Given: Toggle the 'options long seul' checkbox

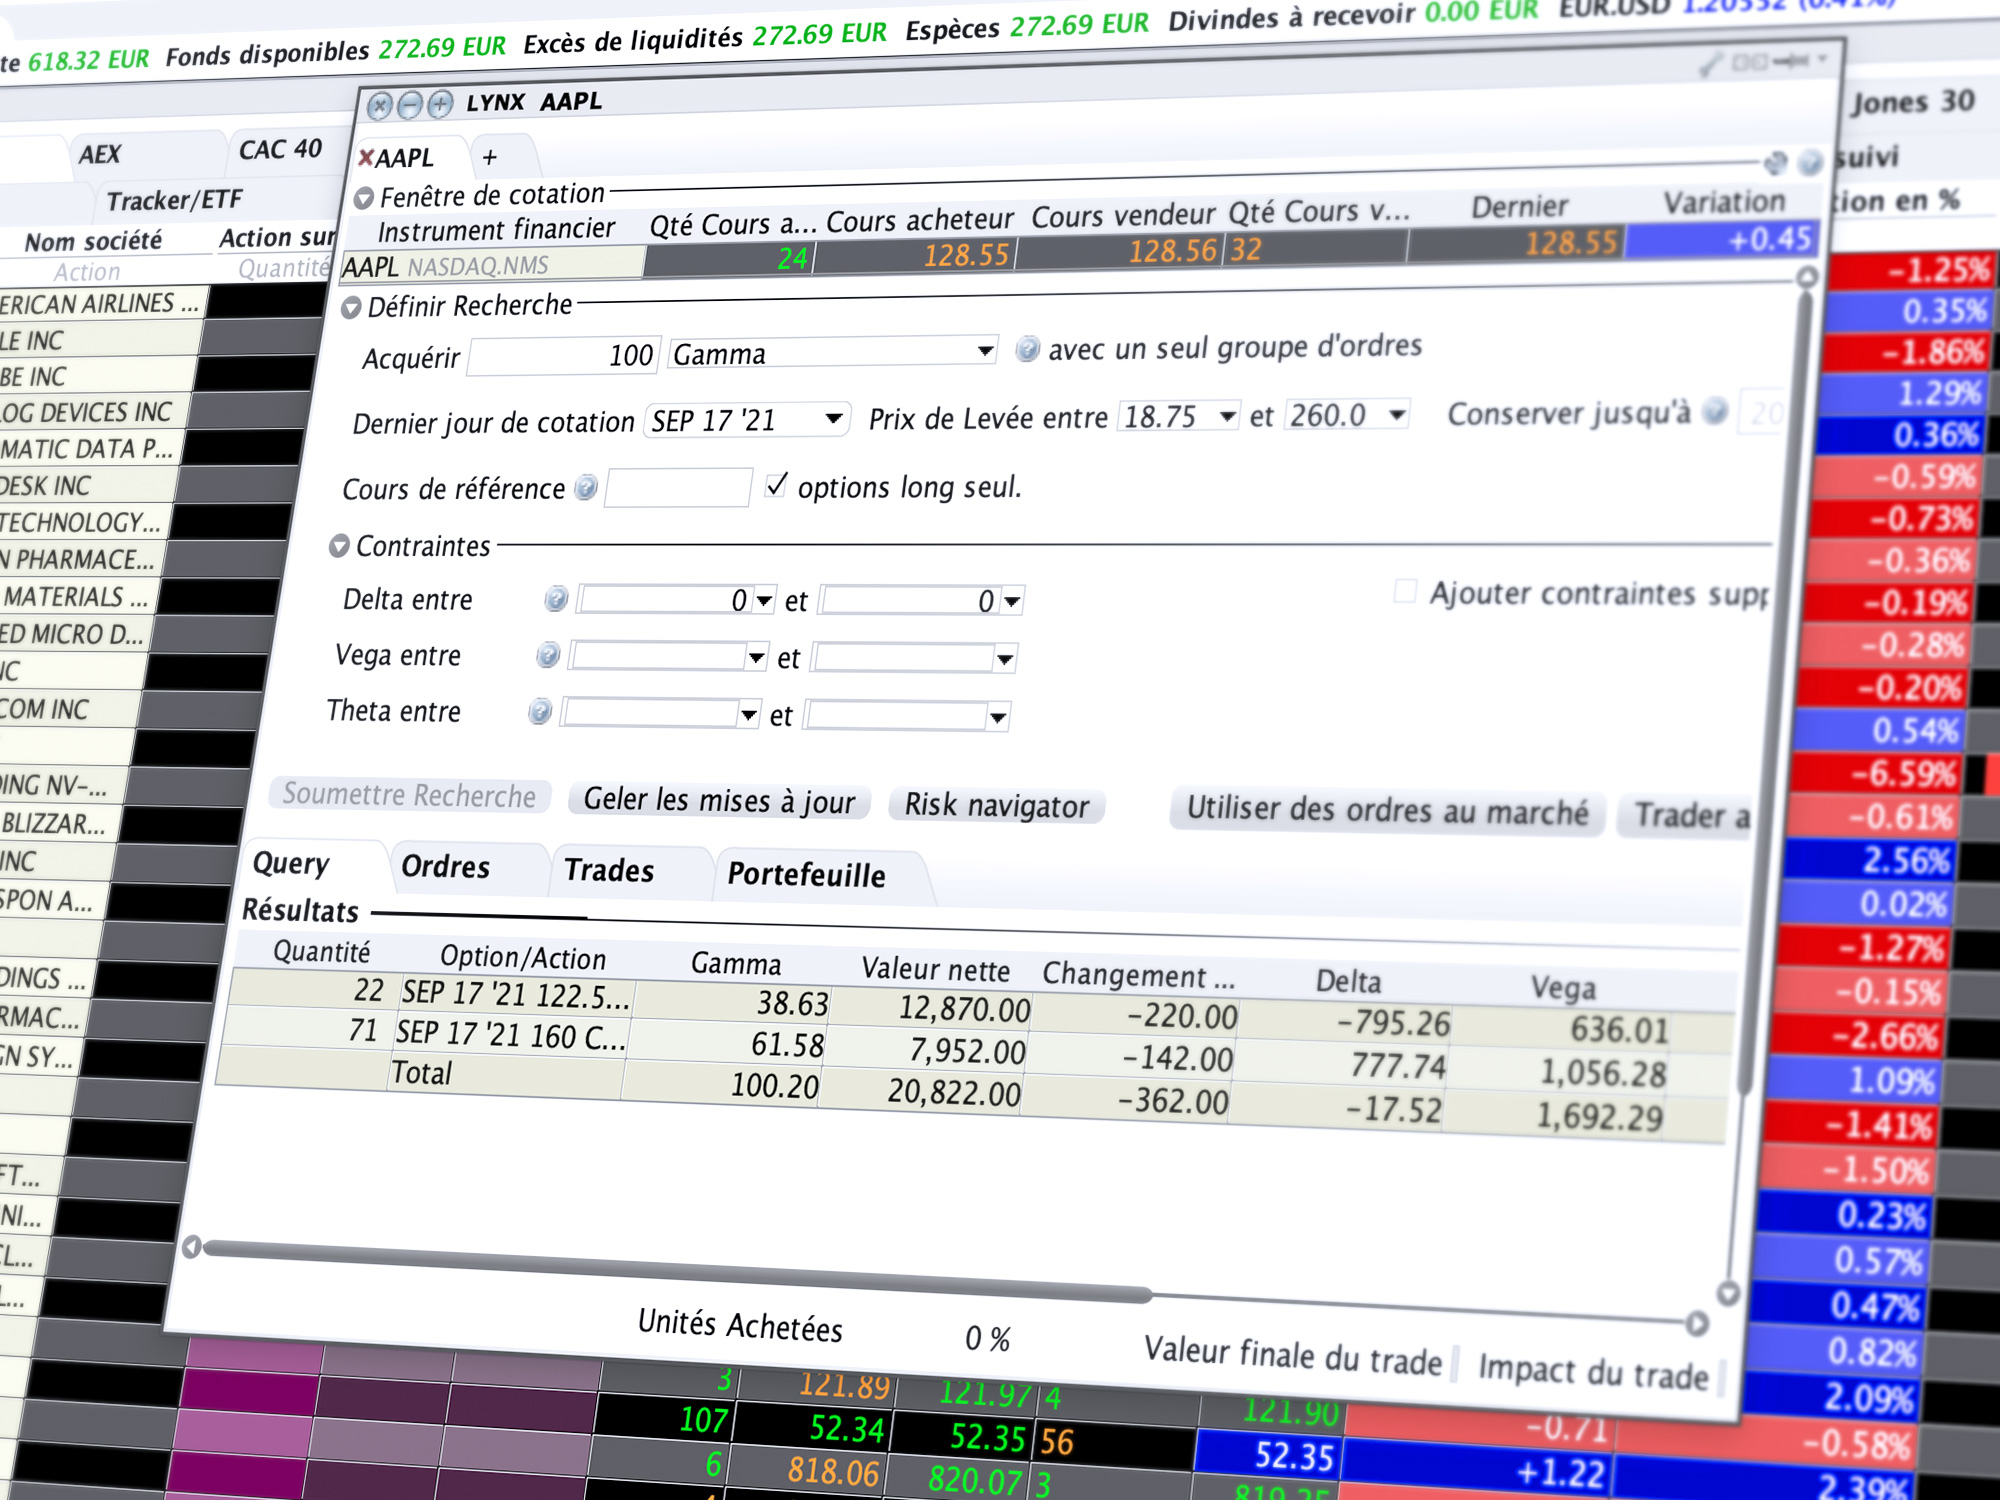Looking at the screenshot, I should (776, 486).
